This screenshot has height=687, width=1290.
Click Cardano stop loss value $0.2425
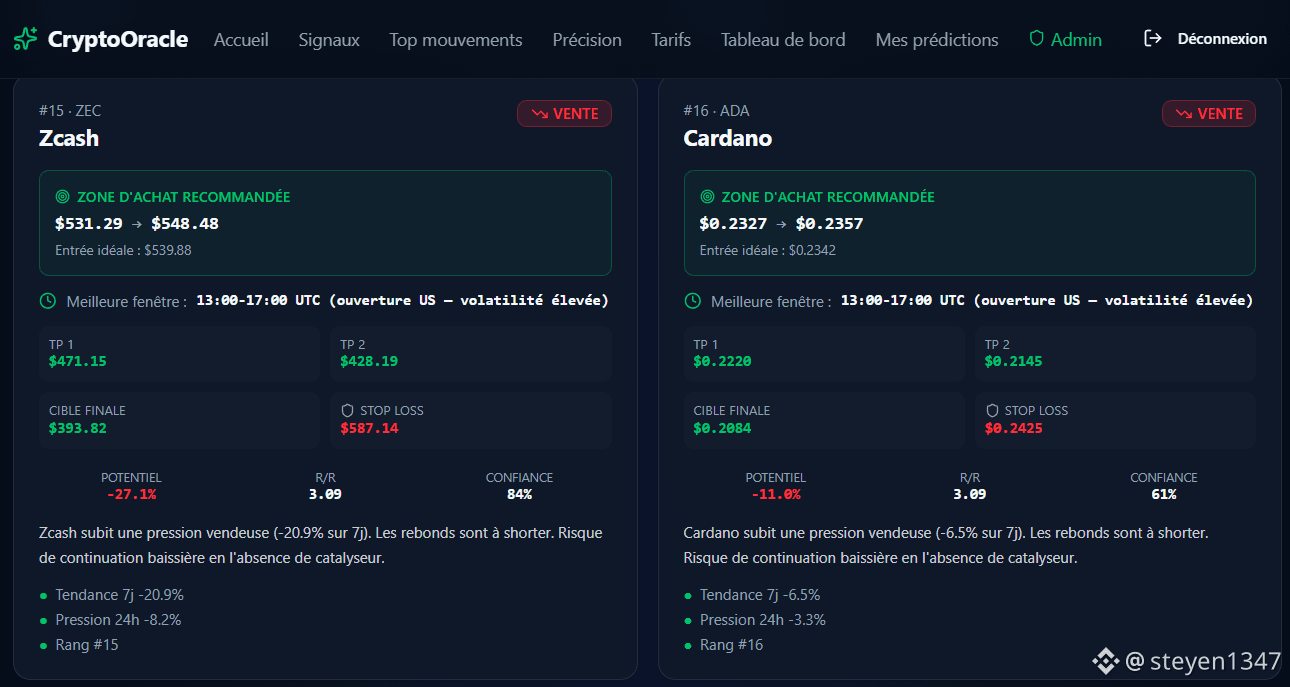(x=1014, y=428)
